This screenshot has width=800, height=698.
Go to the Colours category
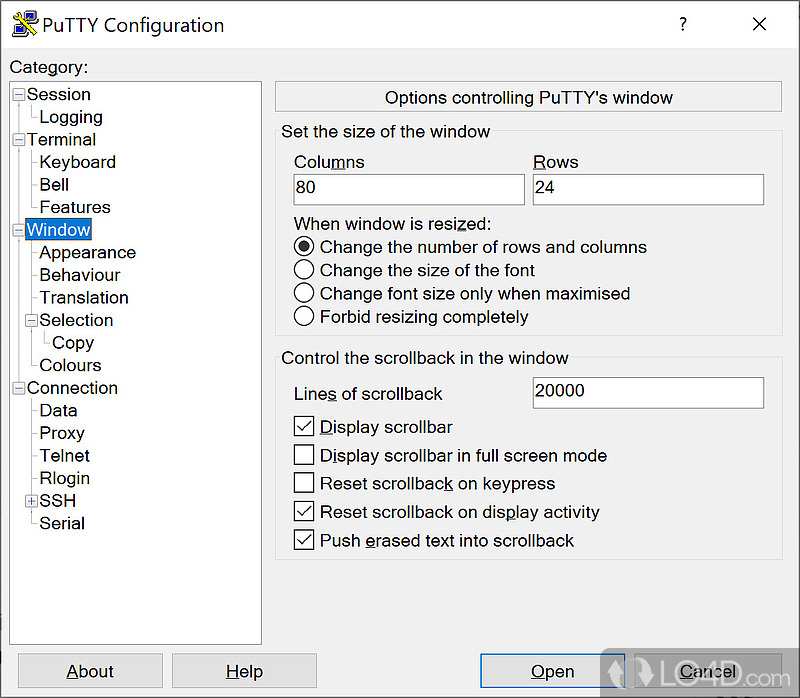70,365
